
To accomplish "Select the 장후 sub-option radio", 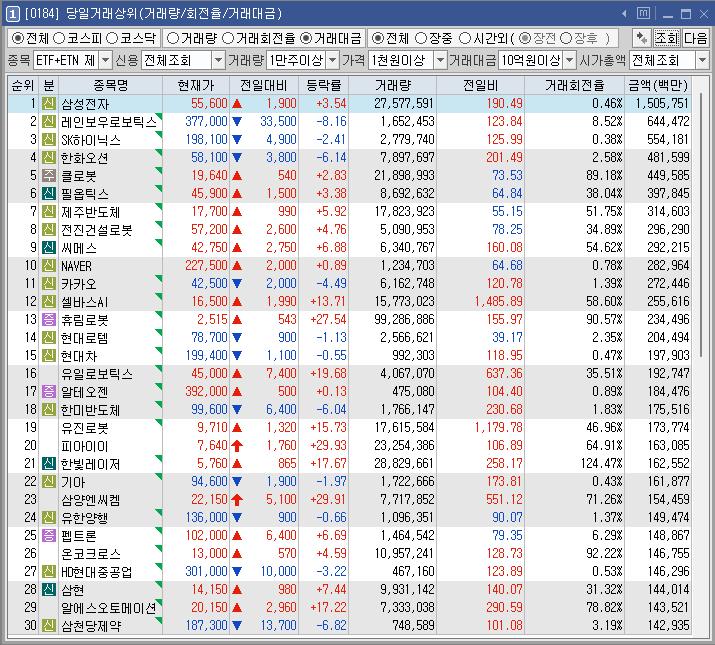I will pos(566,38).
